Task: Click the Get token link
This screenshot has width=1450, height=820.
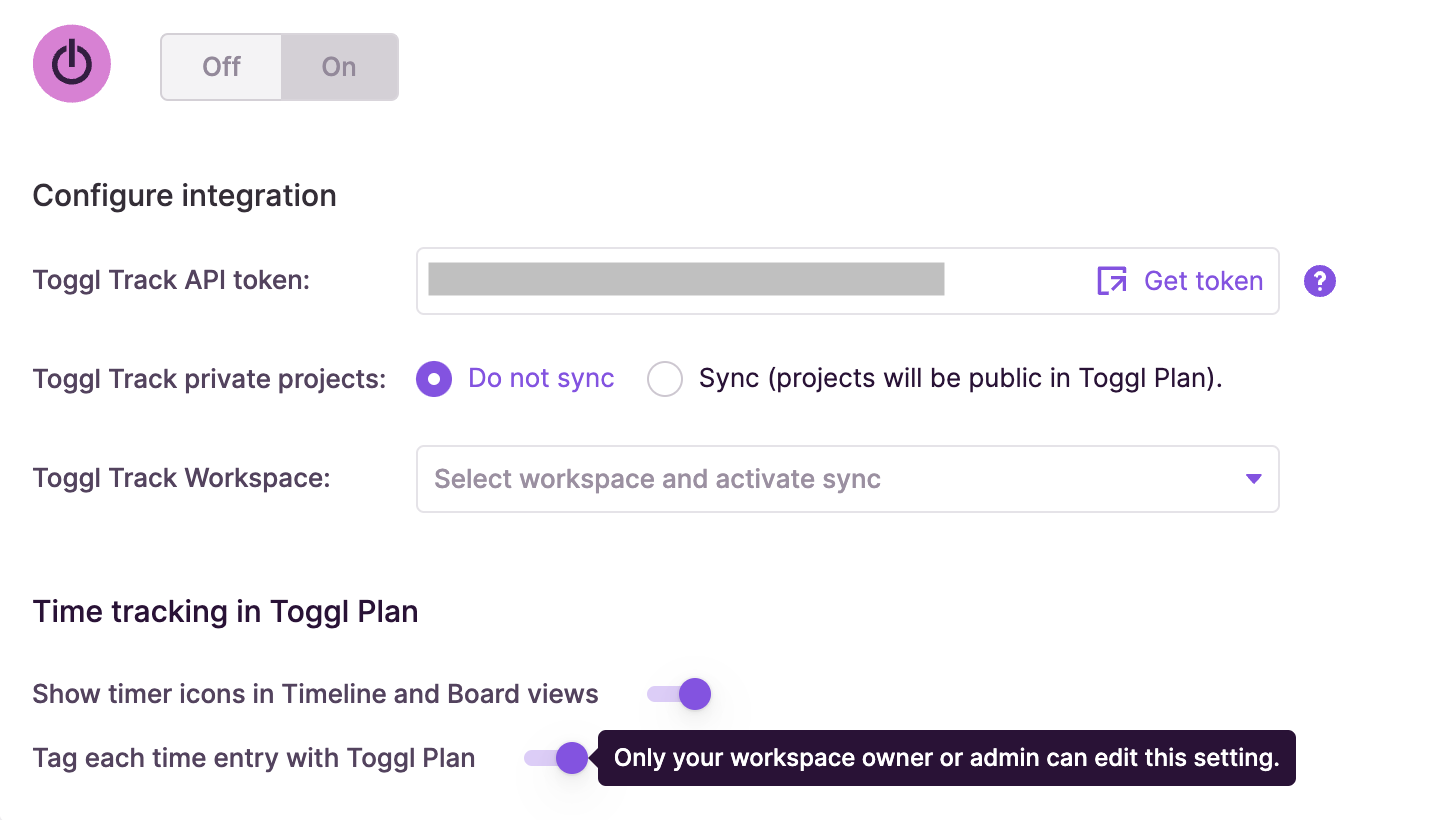Action: [1203, 281]
